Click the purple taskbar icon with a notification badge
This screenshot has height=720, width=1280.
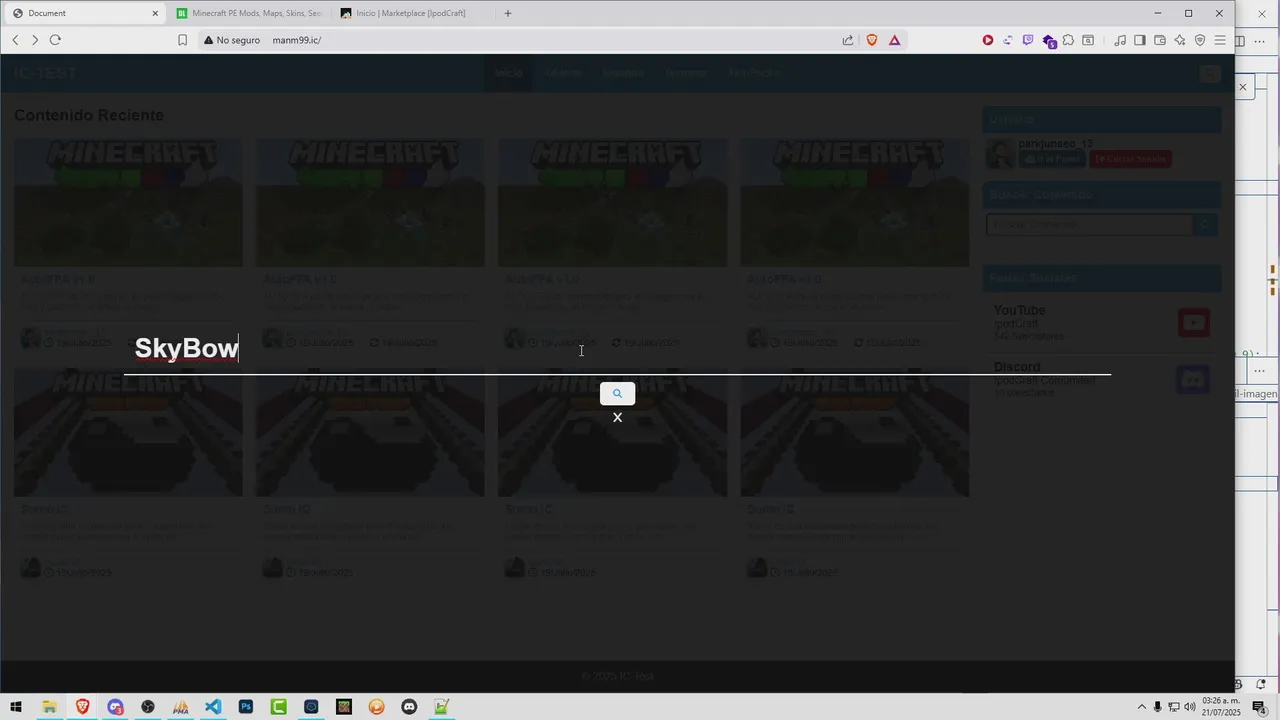115,707
